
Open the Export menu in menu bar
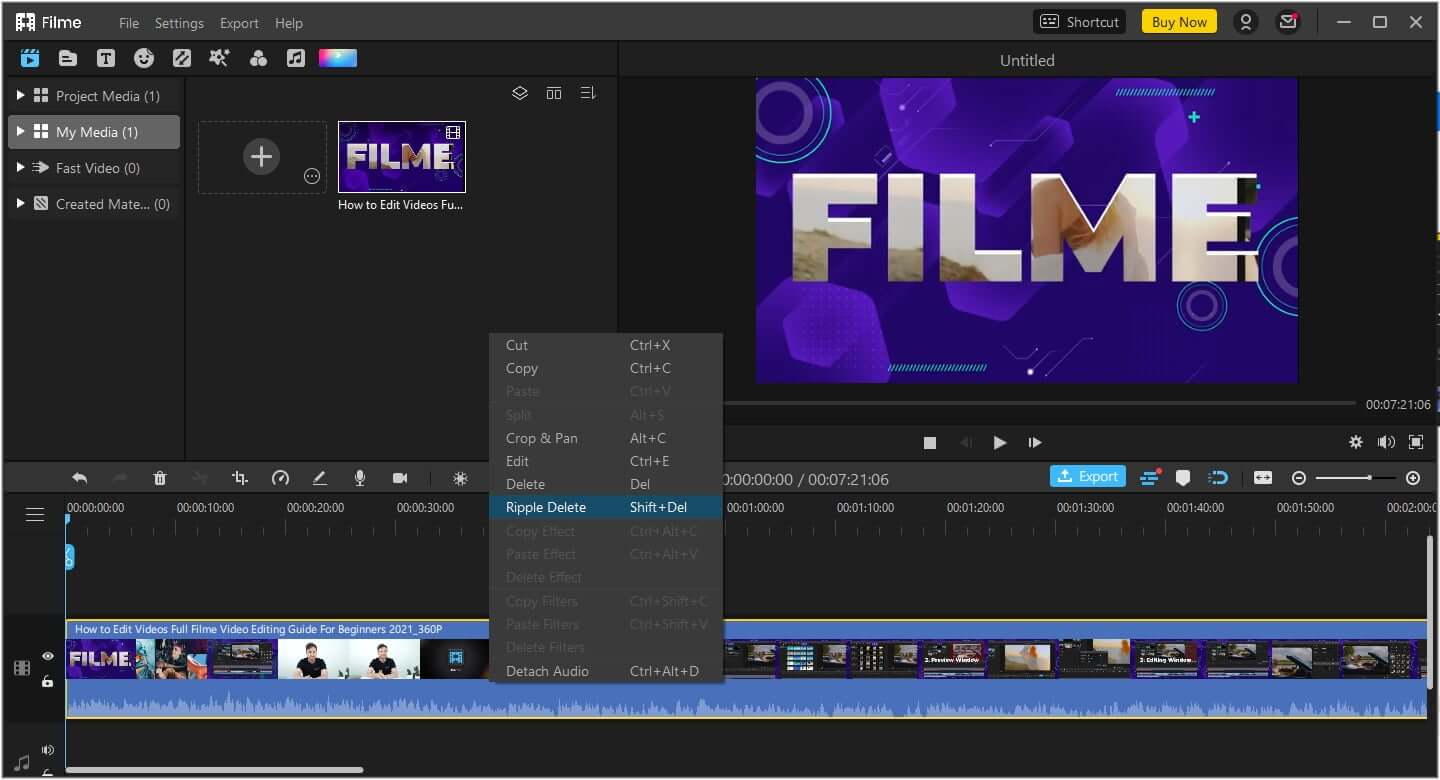click(239, 23)
